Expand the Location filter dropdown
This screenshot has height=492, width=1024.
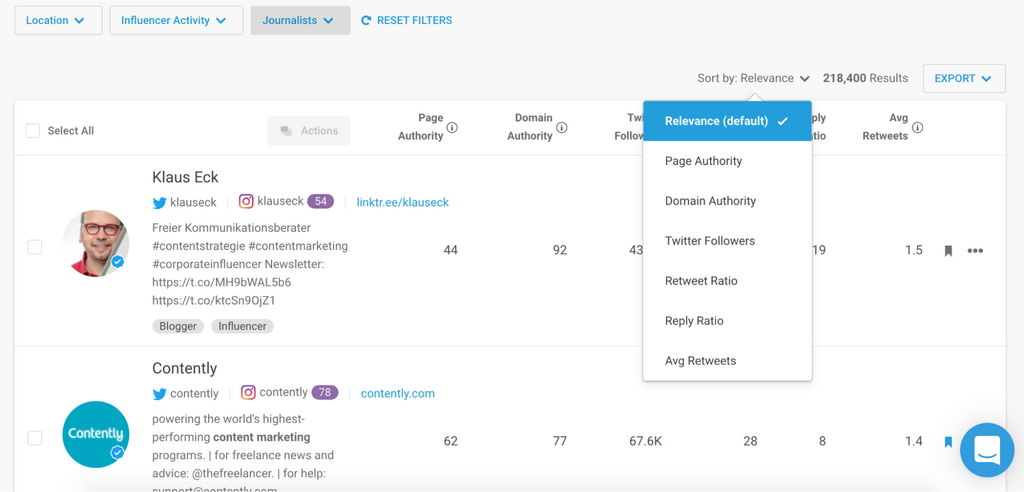57,20
